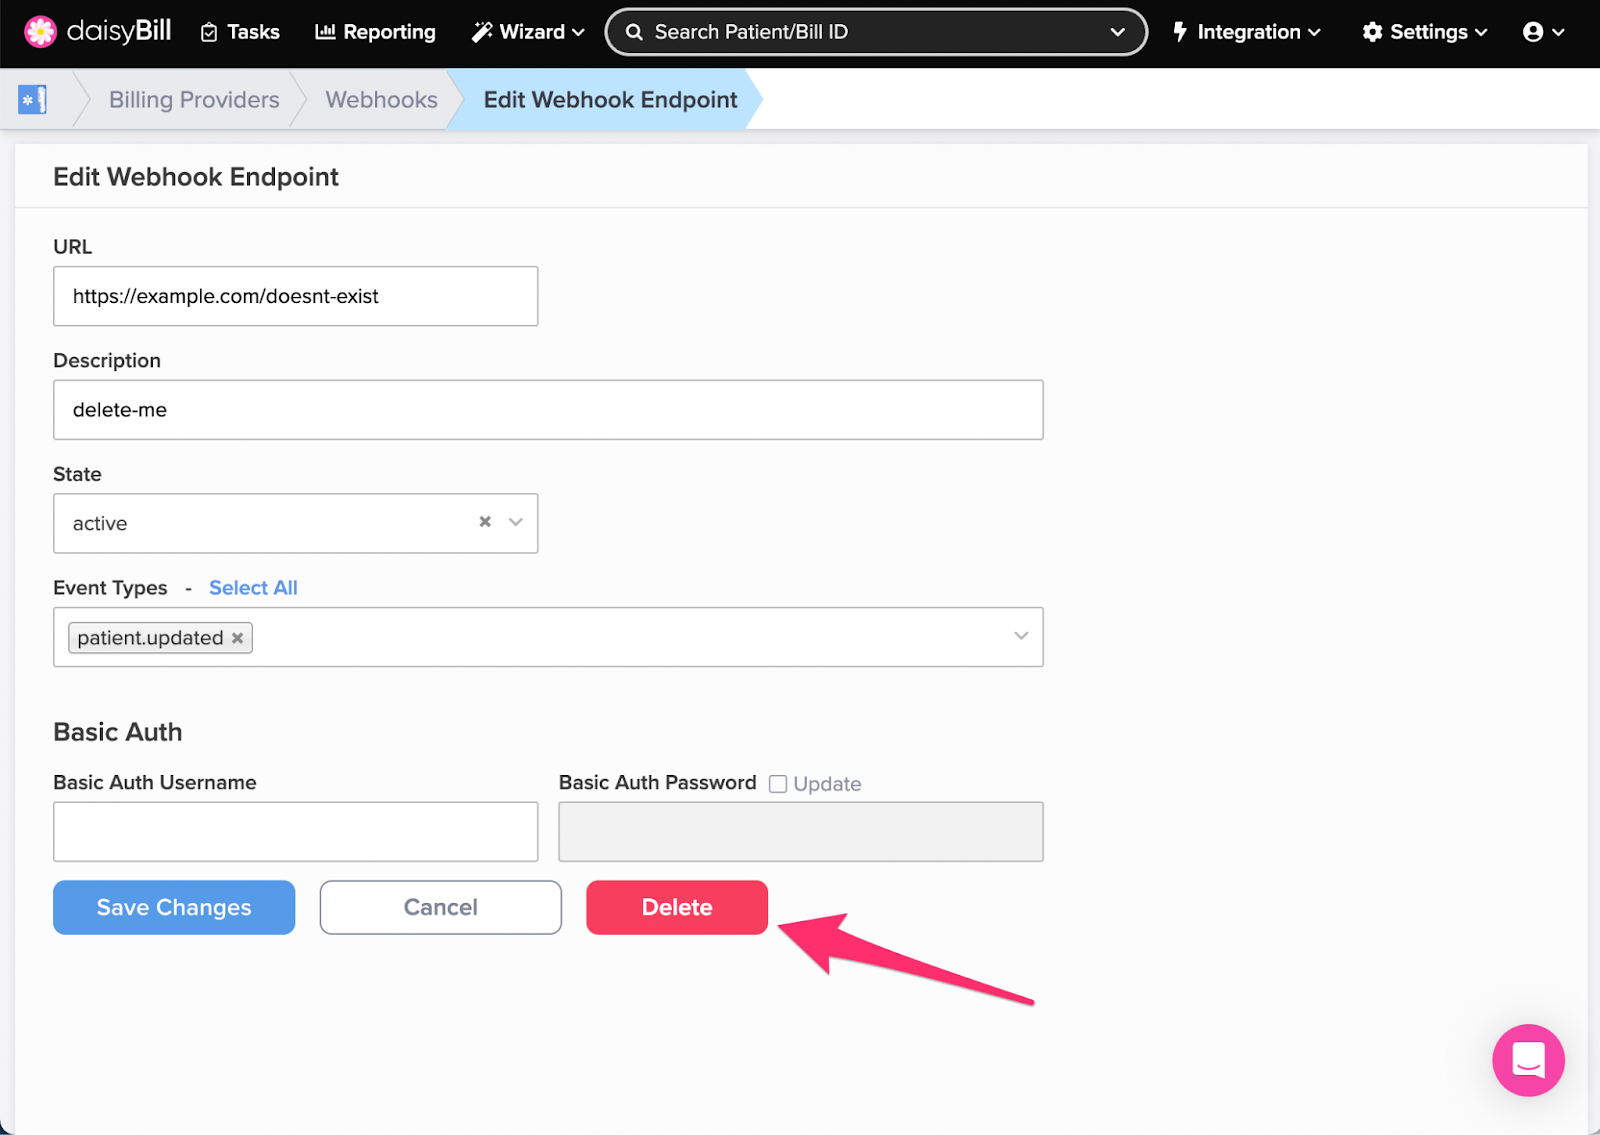Click the Basic Auth Username field
This screenshot has height=1135, width=1600.
[295, 832]
